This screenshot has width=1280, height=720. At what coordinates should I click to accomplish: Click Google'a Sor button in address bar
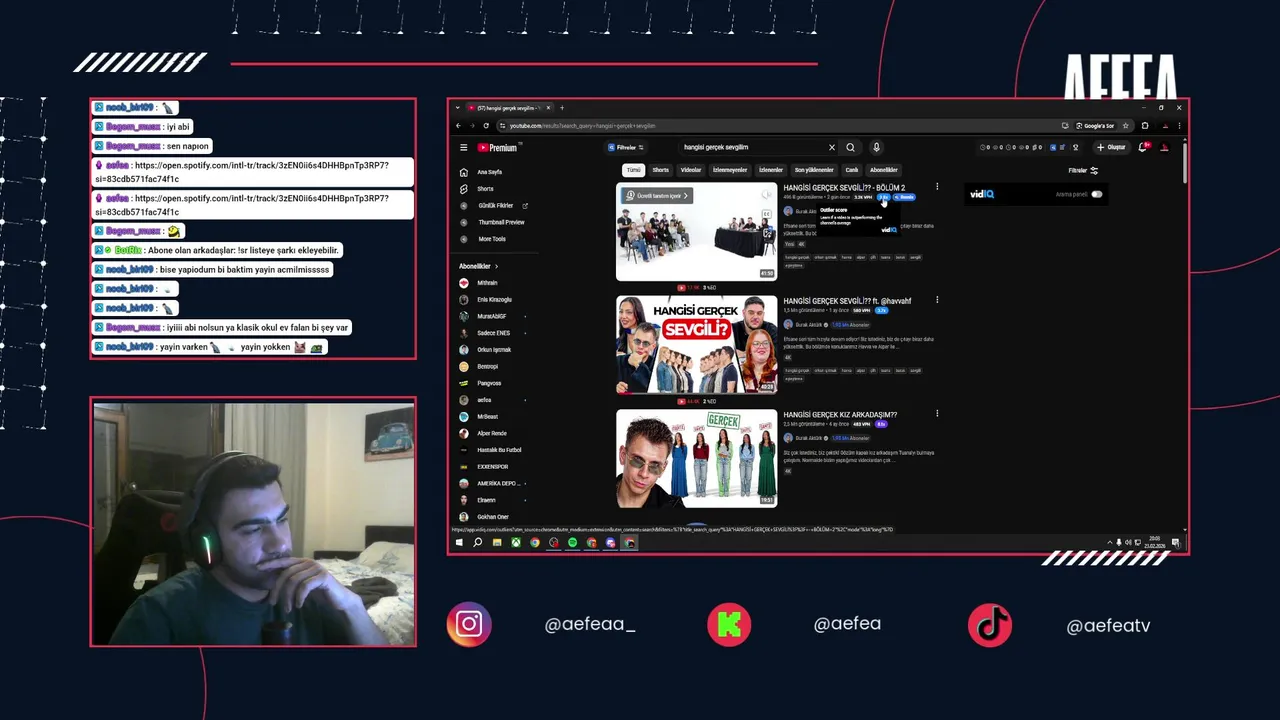coord(1095,126)
